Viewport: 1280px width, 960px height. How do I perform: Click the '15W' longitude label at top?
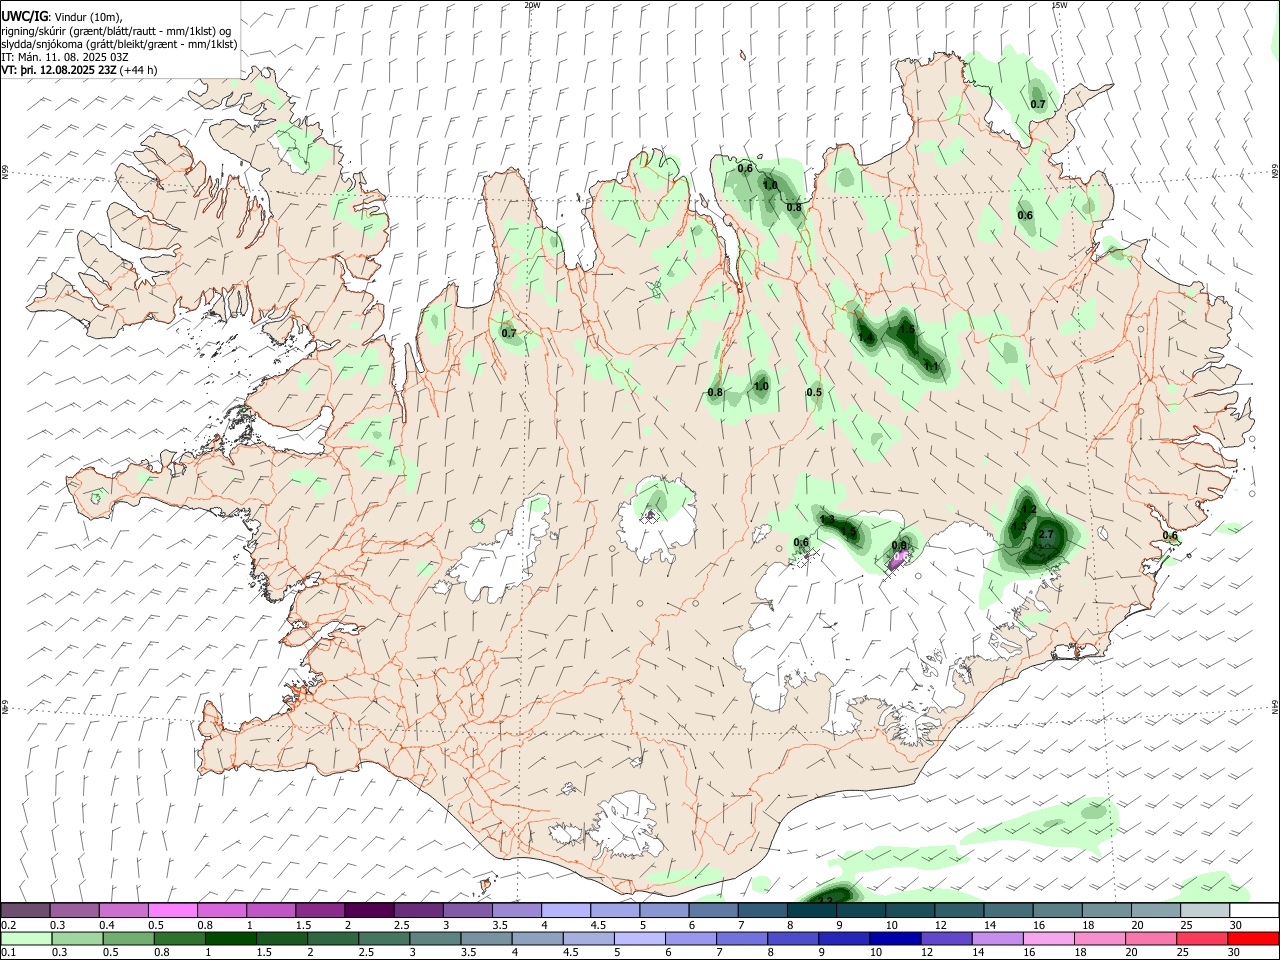coord(1059,5)
